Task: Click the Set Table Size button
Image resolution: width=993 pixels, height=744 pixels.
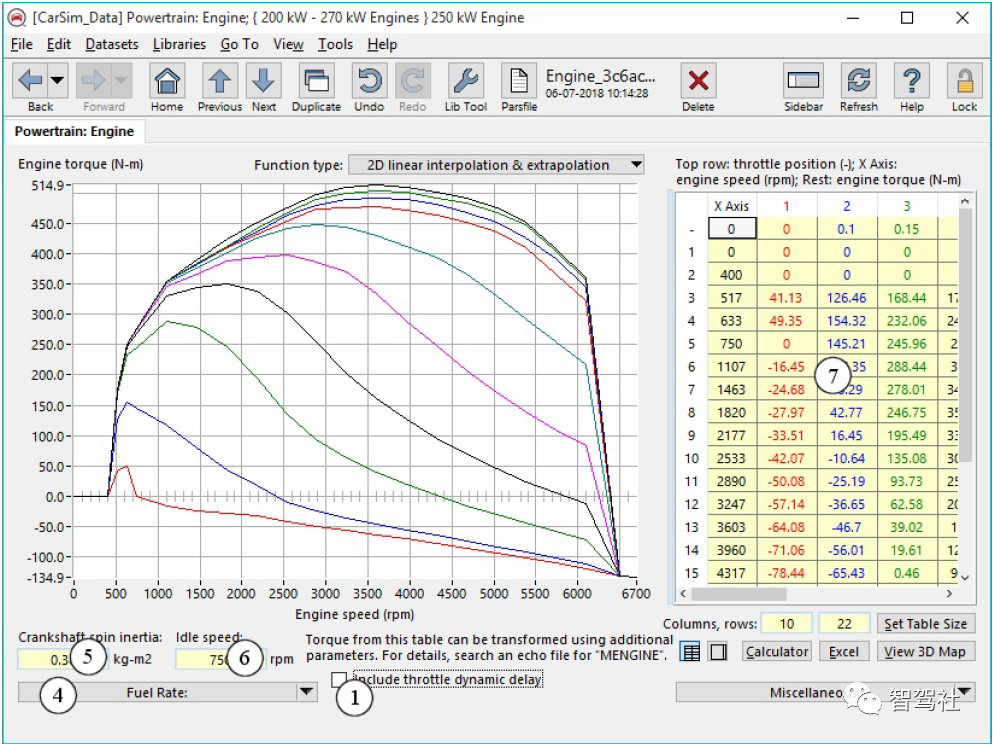Action: click(924, 624)
